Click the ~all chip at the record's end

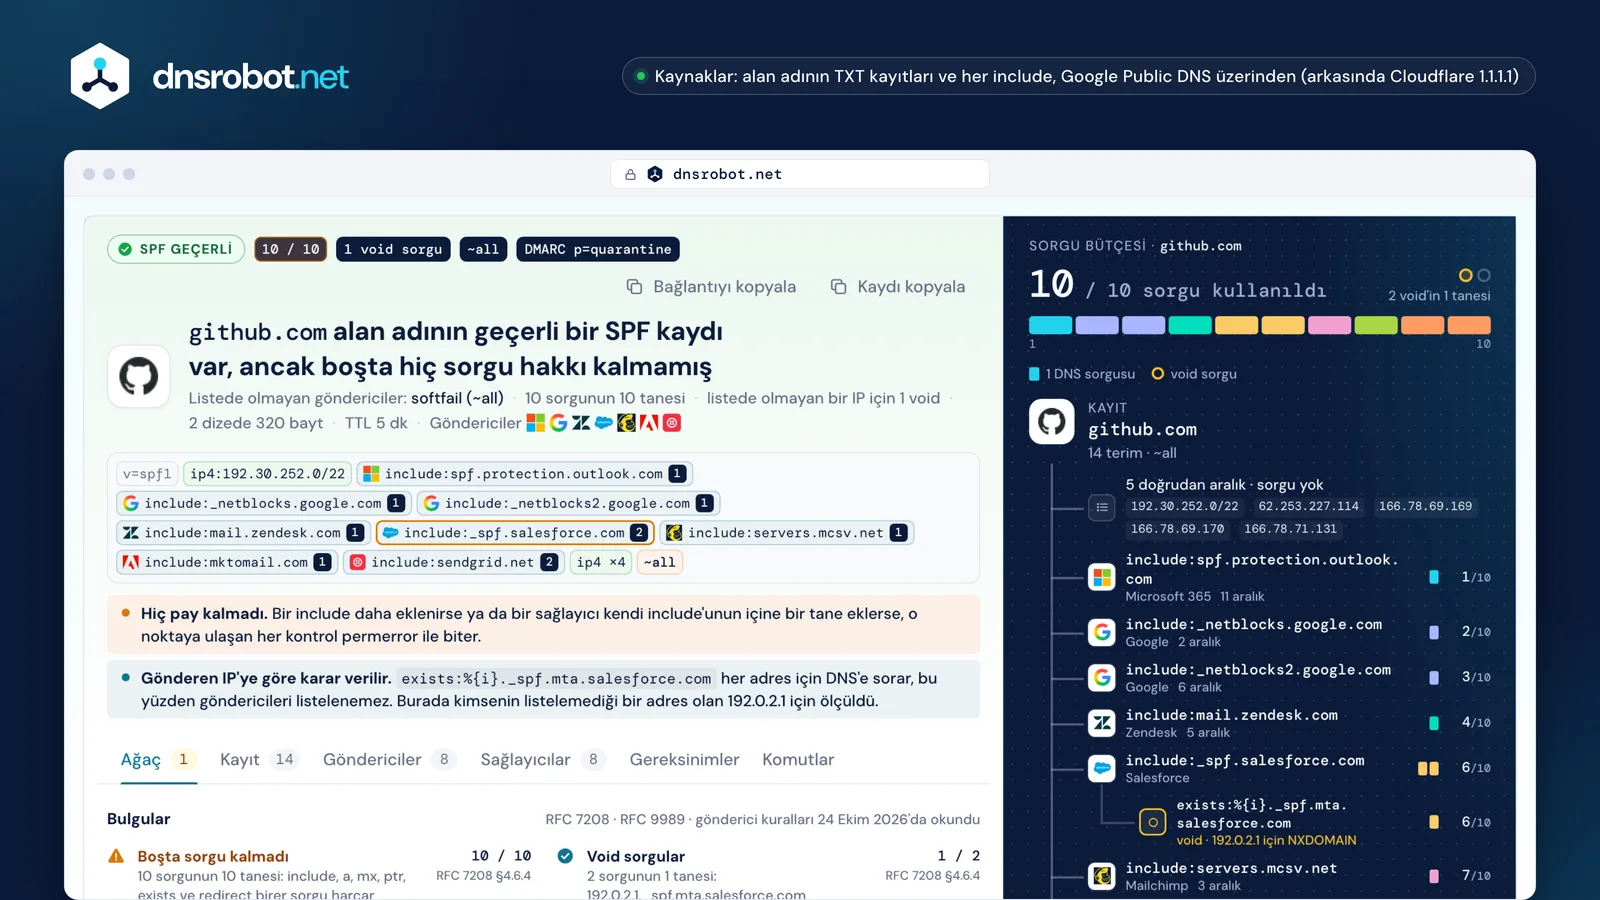pos(660,562)
